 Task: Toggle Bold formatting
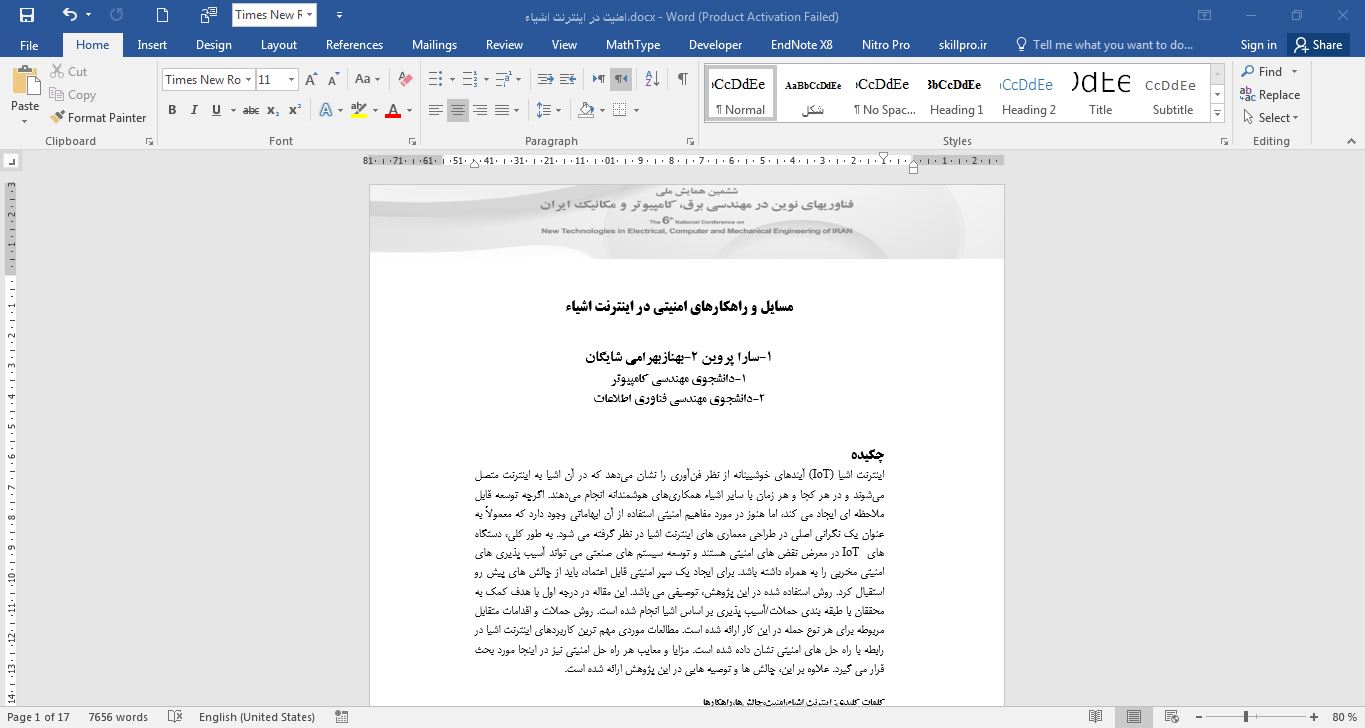[x=172, y=110]
